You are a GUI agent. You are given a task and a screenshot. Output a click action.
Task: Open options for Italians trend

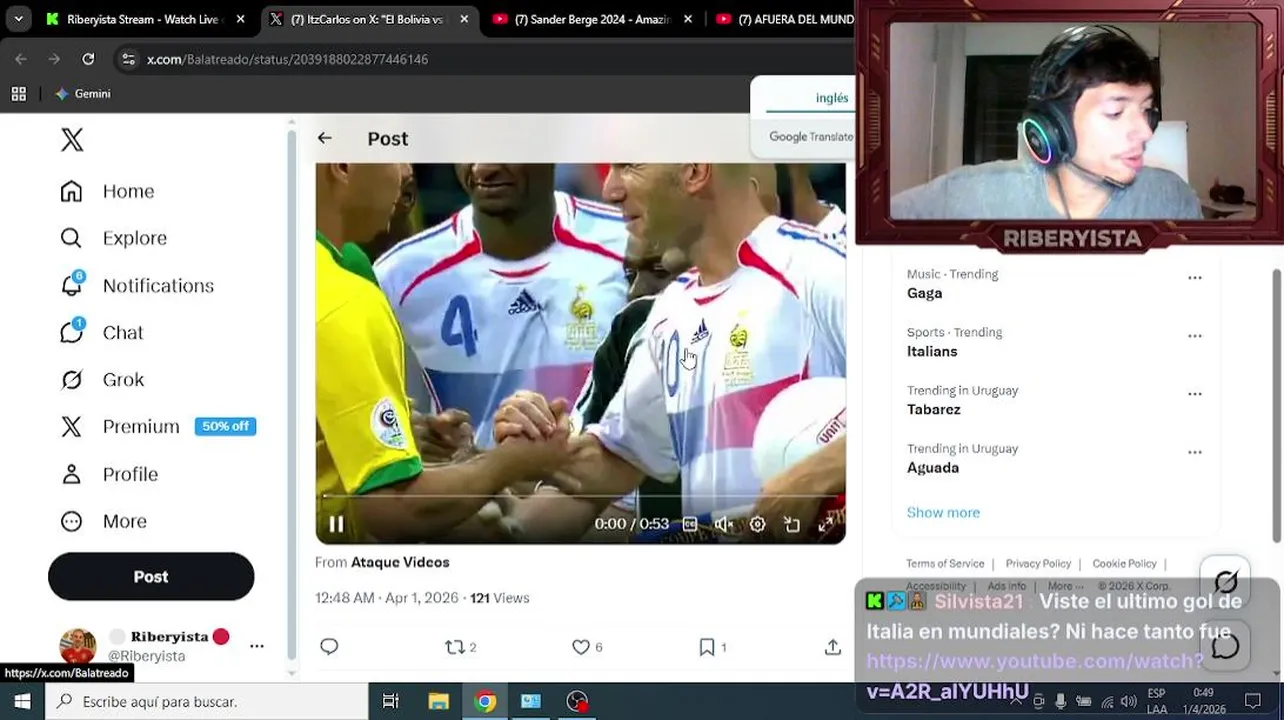pos(1195,336)
